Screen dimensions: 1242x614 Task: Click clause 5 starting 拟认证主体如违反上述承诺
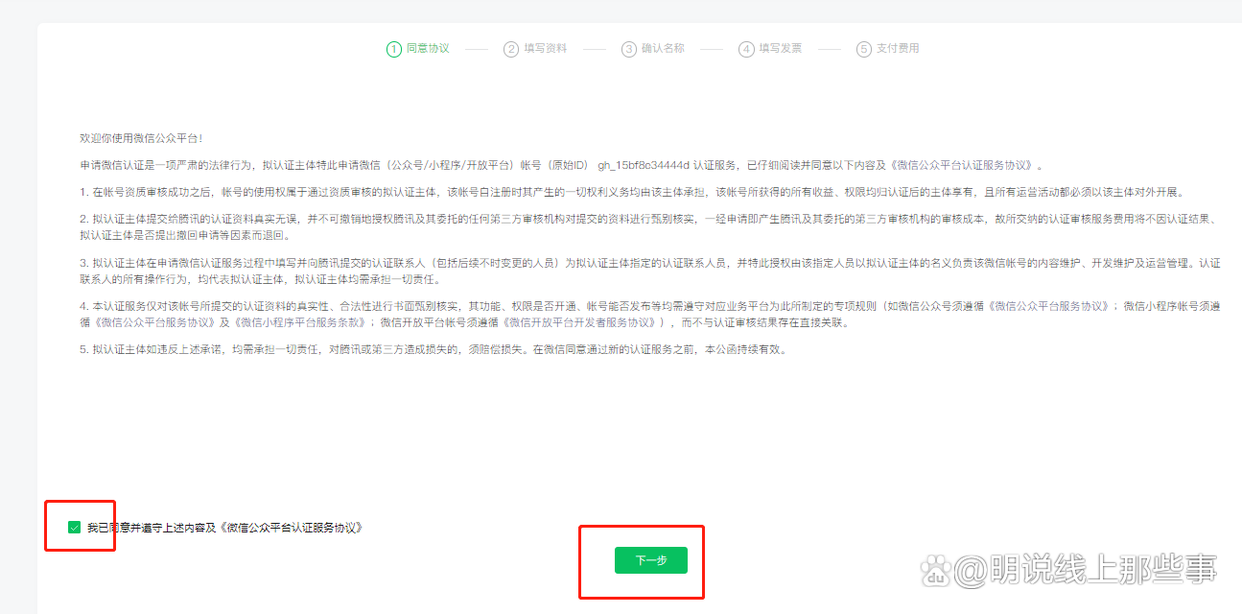tap(434, 350)
